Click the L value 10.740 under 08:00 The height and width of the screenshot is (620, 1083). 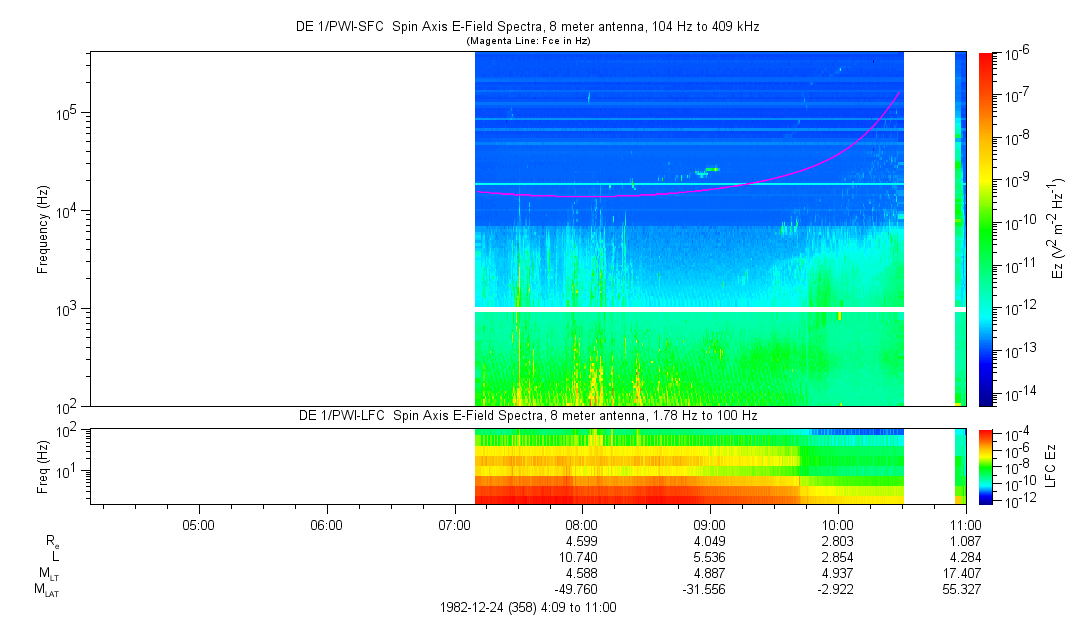click(582, 557)
